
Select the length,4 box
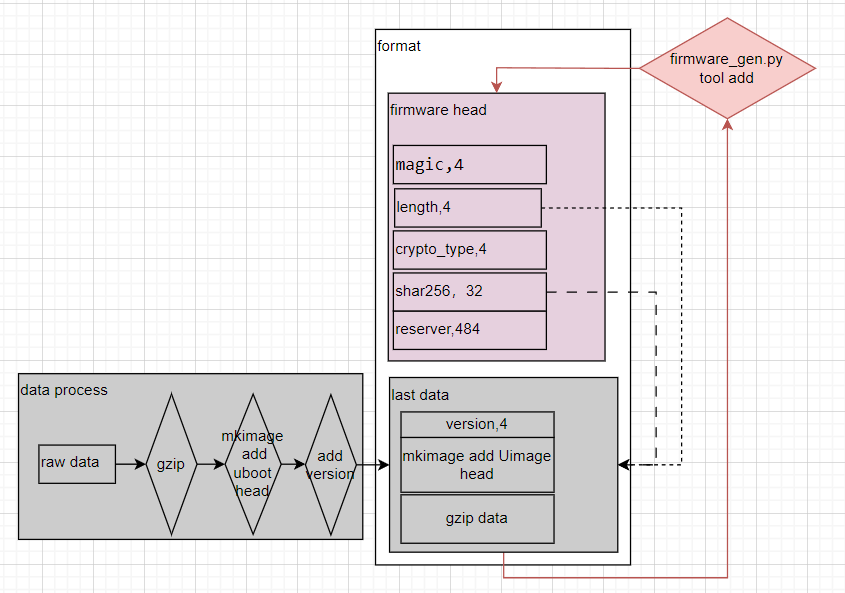click(467, 207)
